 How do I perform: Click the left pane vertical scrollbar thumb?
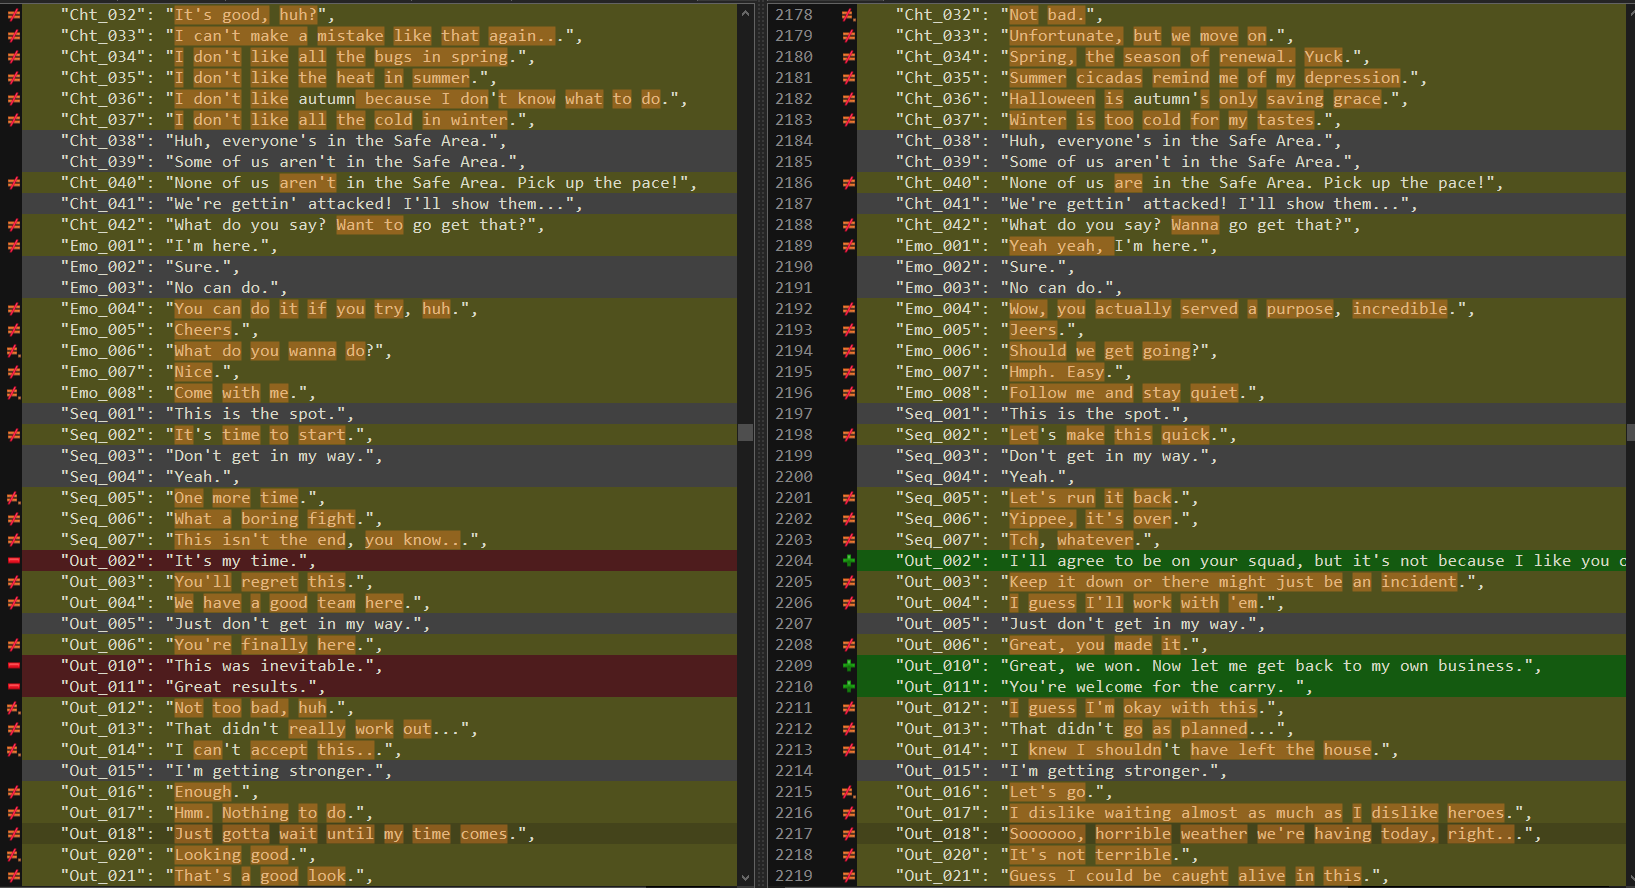(x=745, y=432)
